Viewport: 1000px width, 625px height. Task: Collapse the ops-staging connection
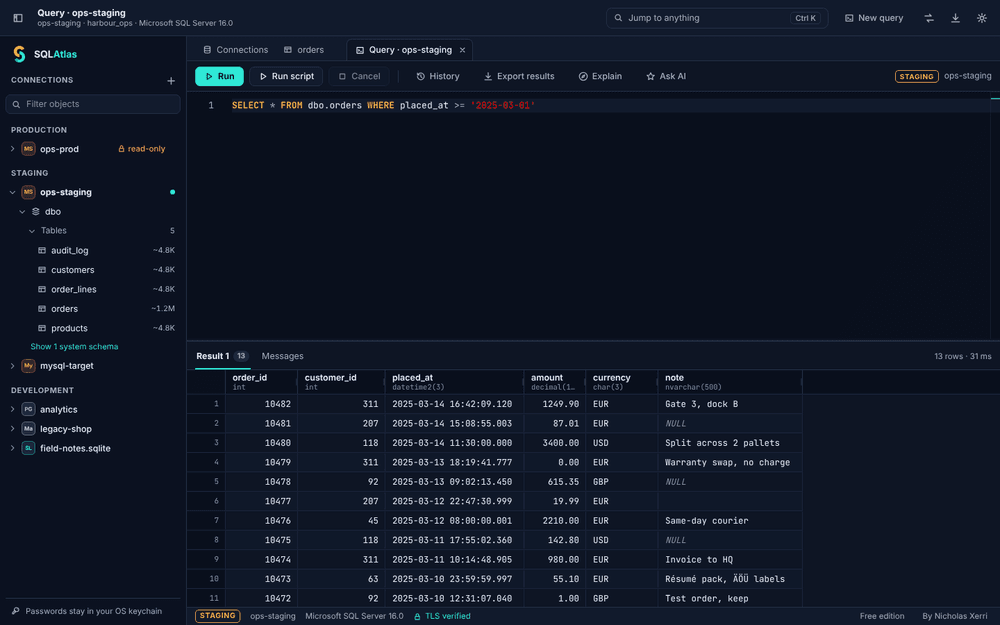12,192
